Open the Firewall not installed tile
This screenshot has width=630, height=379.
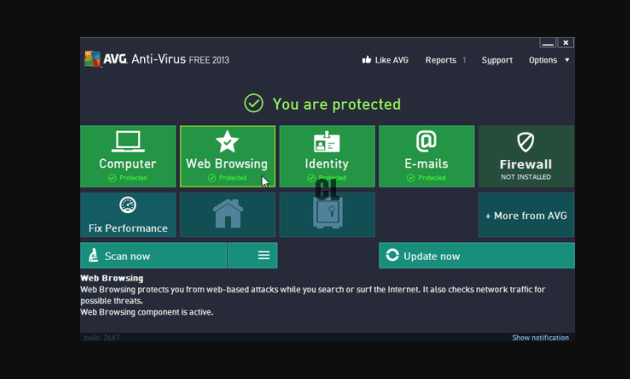(x=526, y=156)
